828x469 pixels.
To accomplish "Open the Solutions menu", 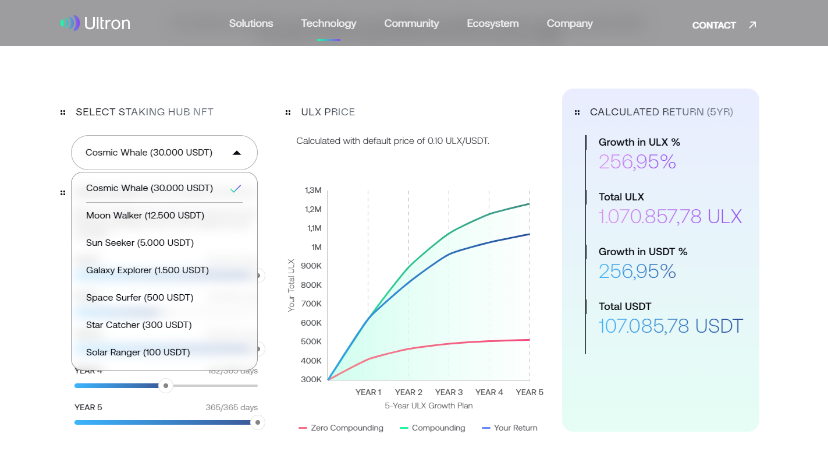I will 251,23.
